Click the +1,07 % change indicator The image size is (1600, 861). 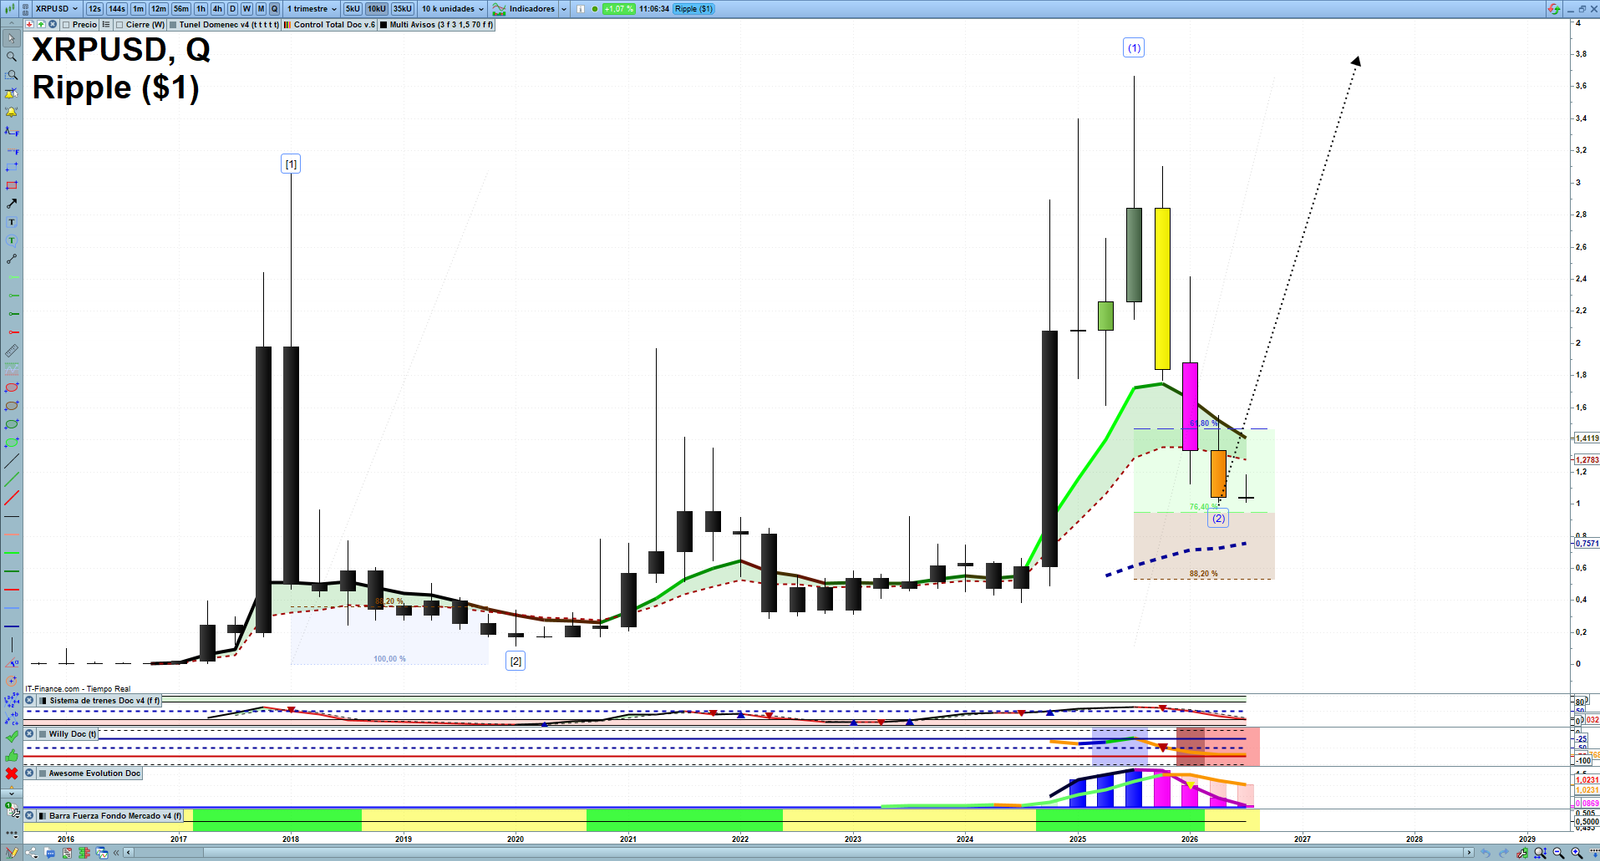(x=619, y=9)
